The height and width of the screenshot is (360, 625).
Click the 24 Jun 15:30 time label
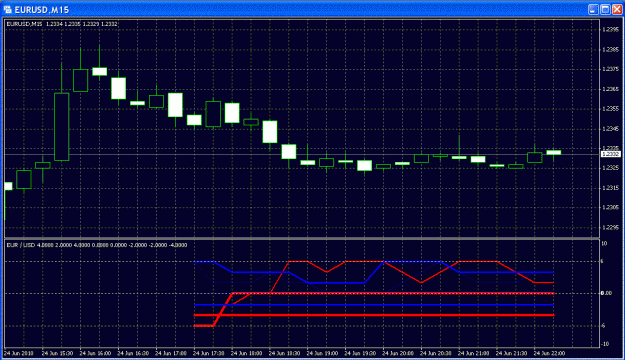tap(57, 353)
